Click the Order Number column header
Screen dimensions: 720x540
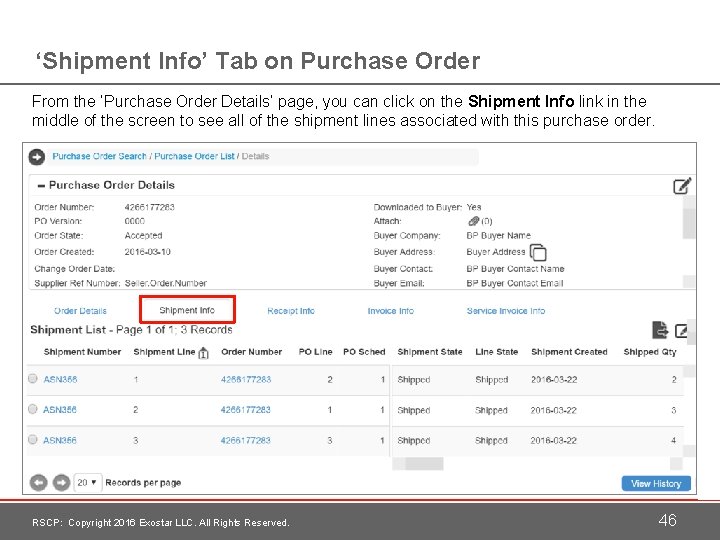coord(252,352)
